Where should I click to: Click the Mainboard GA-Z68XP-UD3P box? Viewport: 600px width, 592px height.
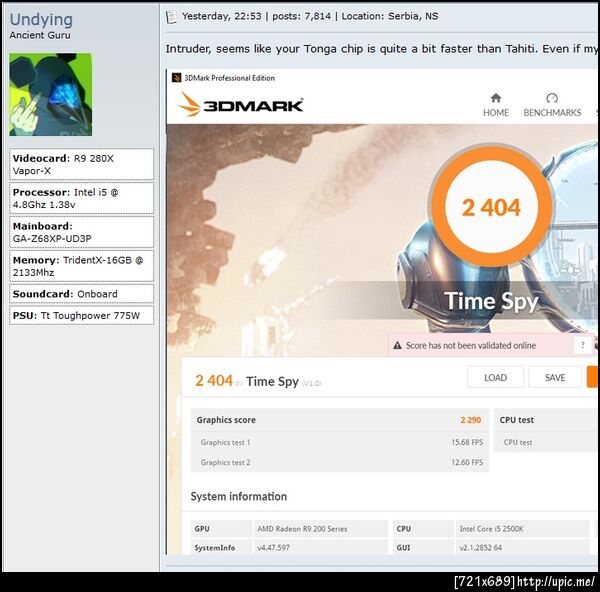point(82,232)
